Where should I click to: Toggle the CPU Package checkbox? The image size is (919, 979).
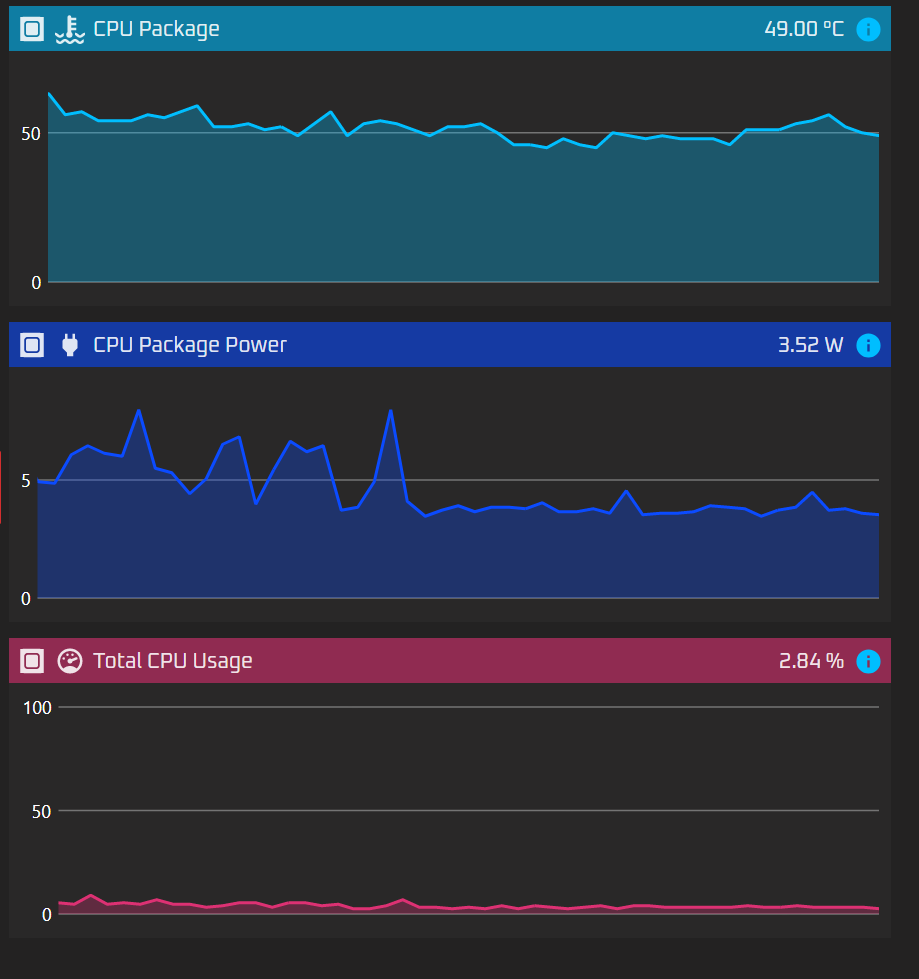(x=33, y=29)
